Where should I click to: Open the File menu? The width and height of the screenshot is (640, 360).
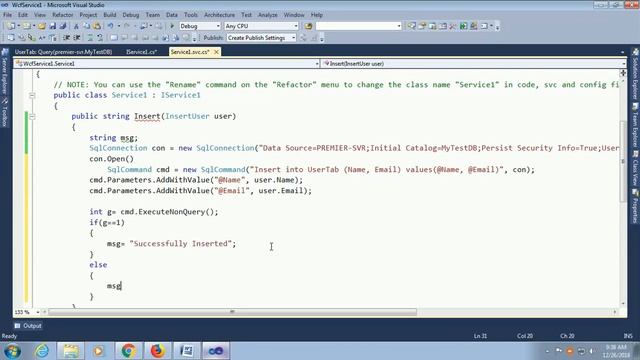[x=7, y=15]
